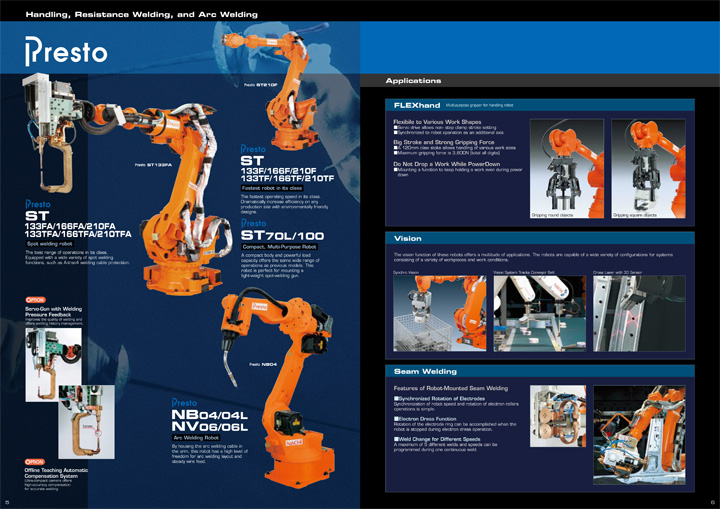The height and width of the screenshot is (509, 720).
Task: Click the 'FLEXhand' panel title
Action: point(416,105)
